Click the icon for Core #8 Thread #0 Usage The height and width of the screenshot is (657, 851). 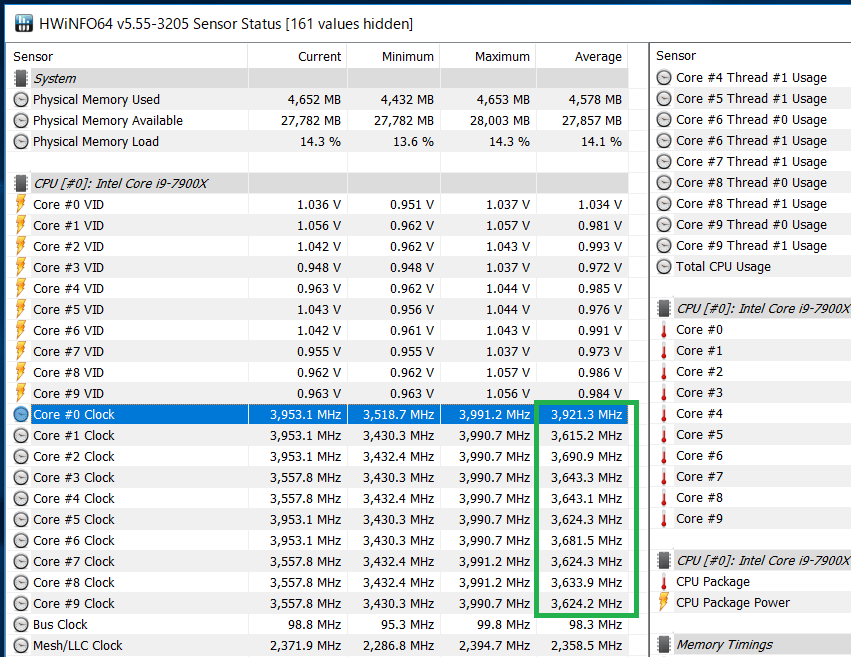click(x=664, y=183)
